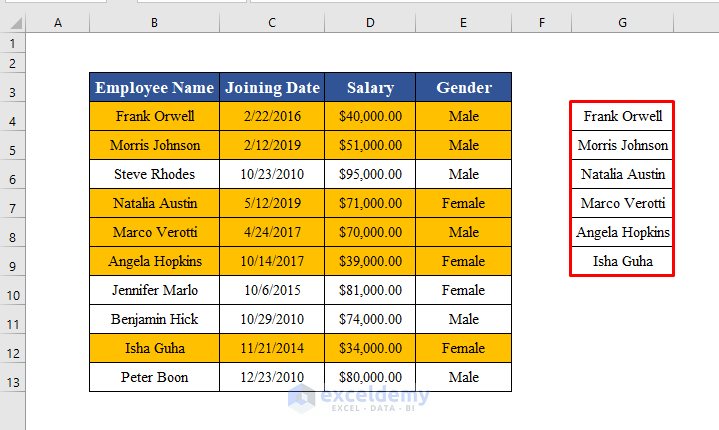Click the Employee Name header cell

point(155,88)
